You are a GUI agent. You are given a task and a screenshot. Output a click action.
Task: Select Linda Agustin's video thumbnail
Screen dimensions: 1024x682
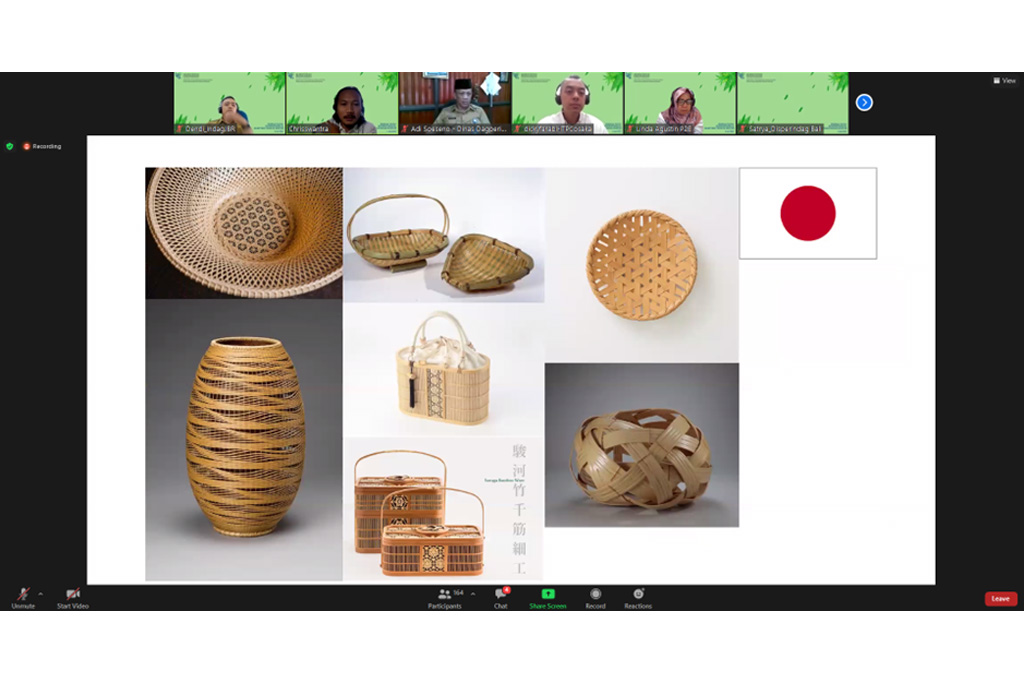[680, 102]
